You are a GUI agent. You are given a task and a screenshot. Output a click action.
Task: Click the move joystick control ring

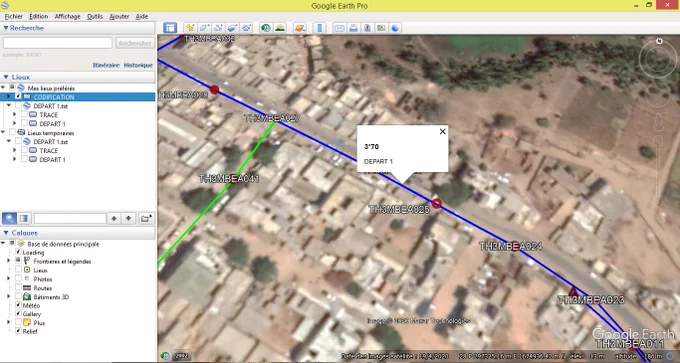[x=658, y=95]
